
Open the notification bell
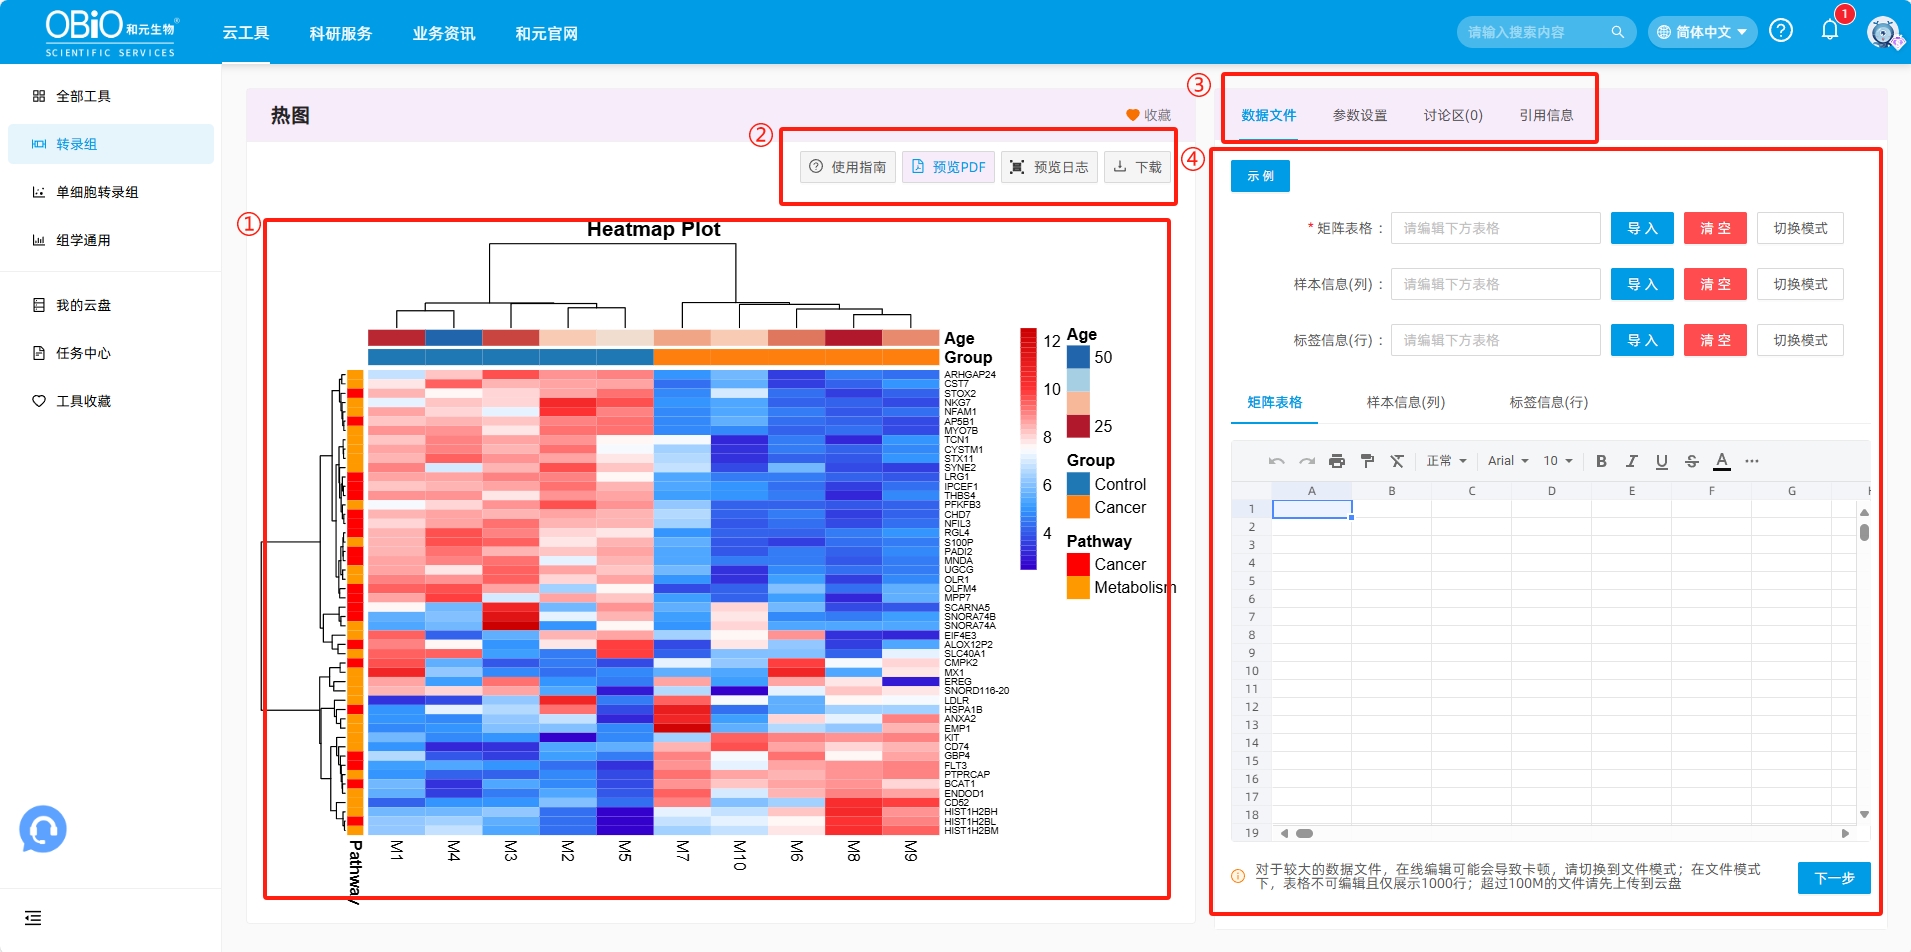coord(1830,31)
